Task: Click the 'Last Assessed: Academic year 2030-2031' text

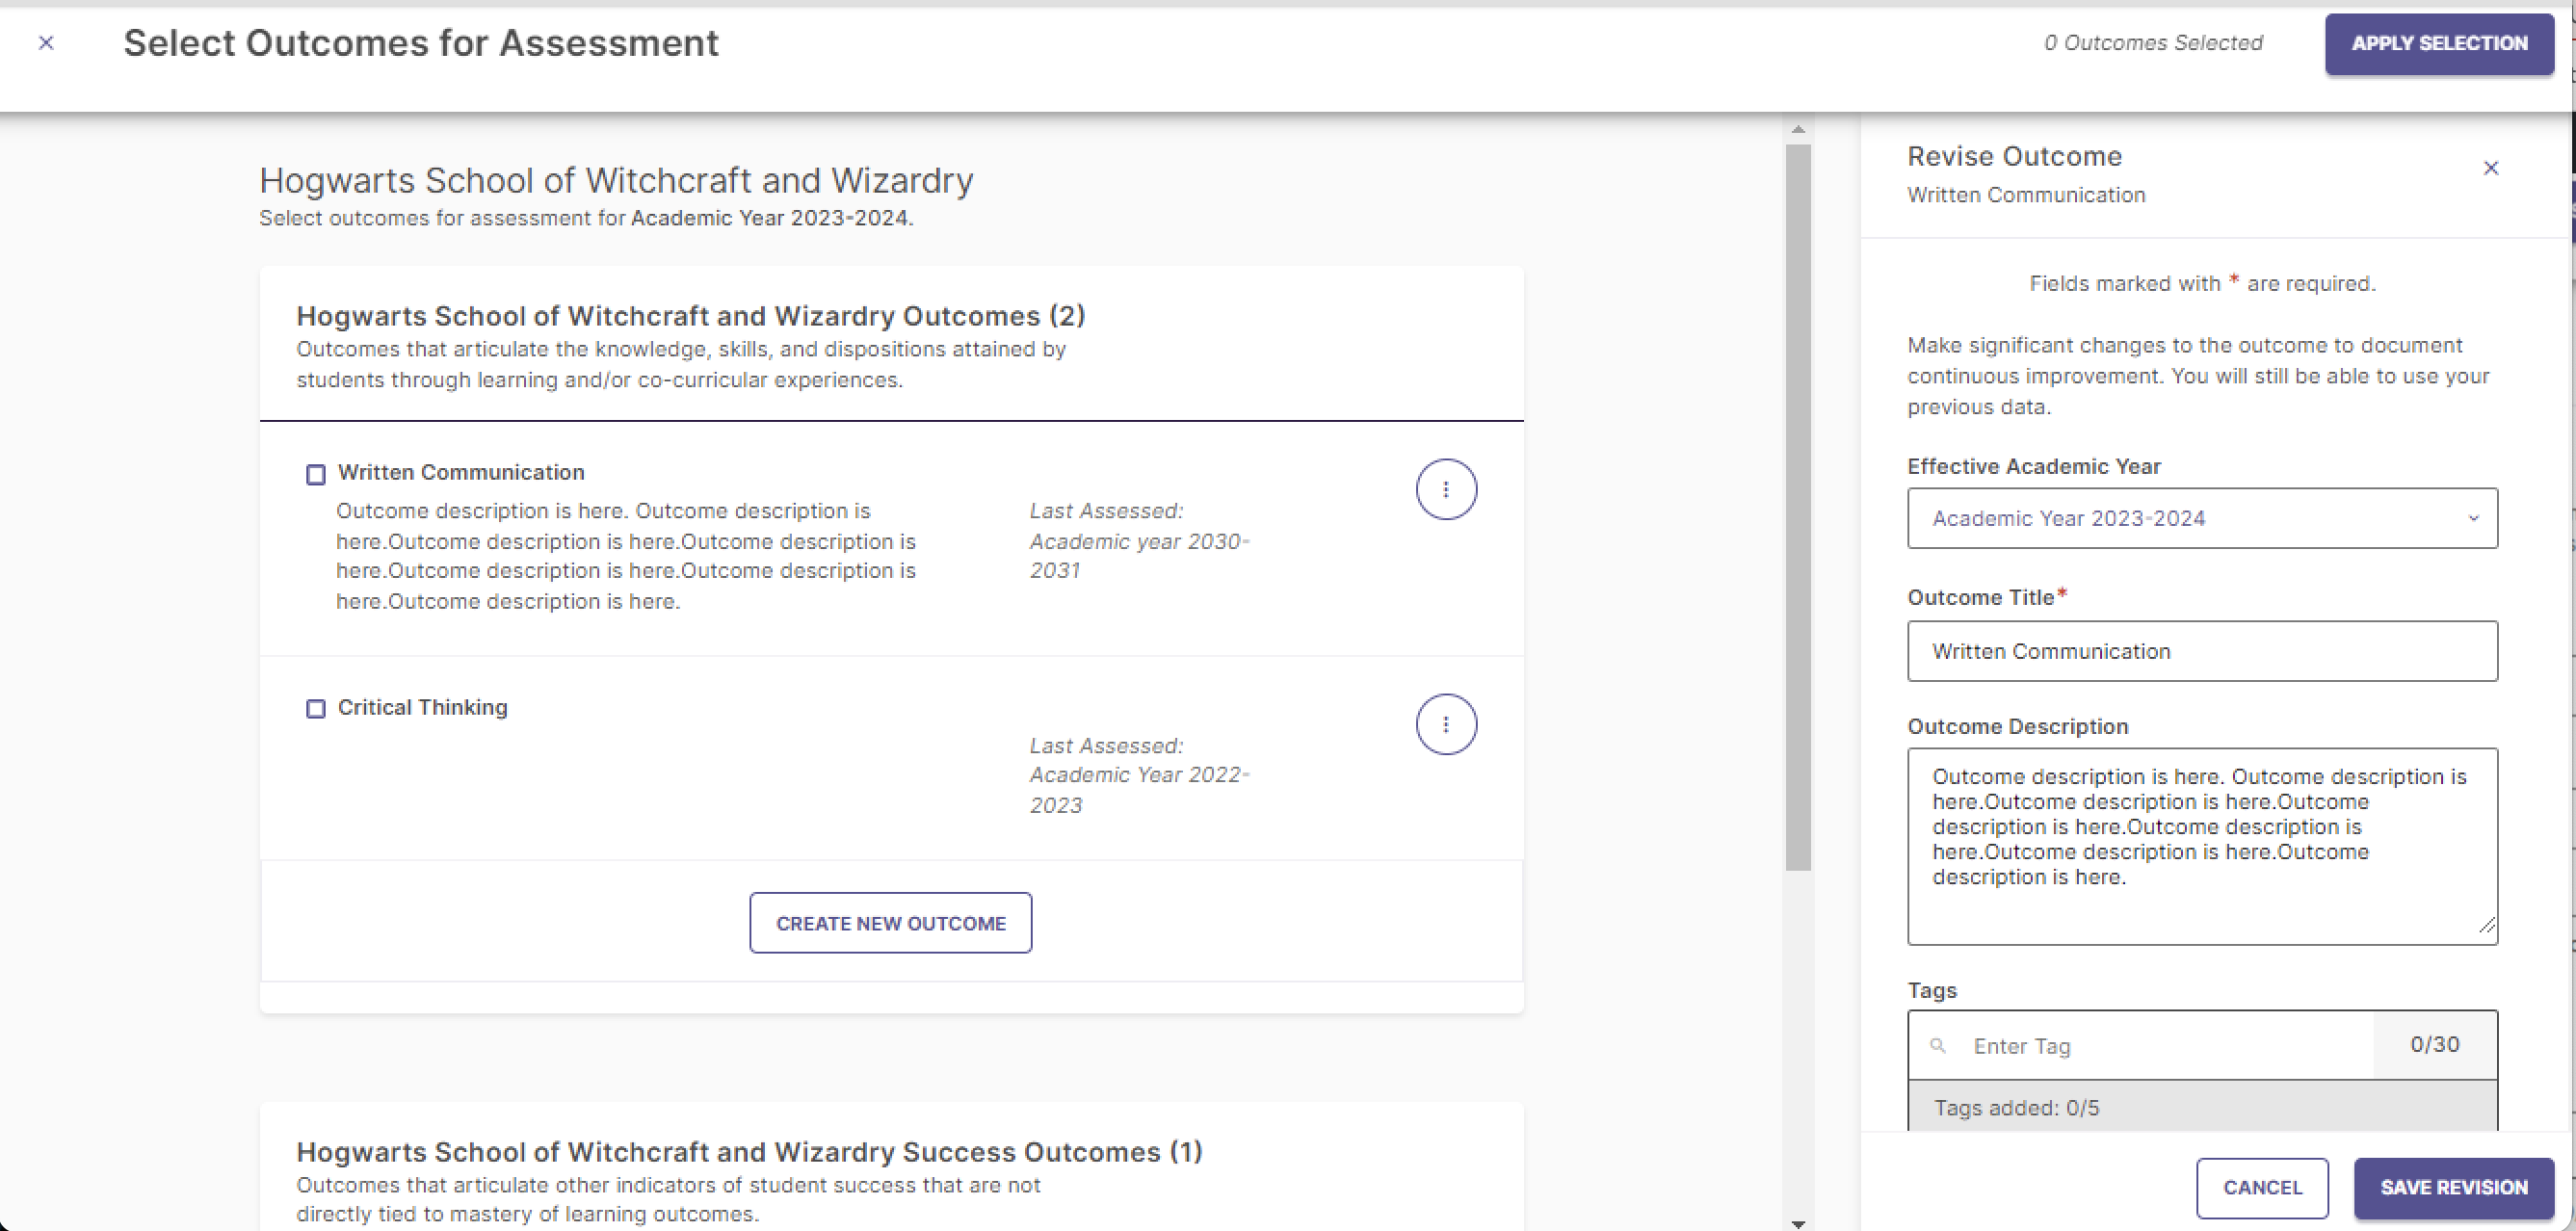Action: point(1140,540)
